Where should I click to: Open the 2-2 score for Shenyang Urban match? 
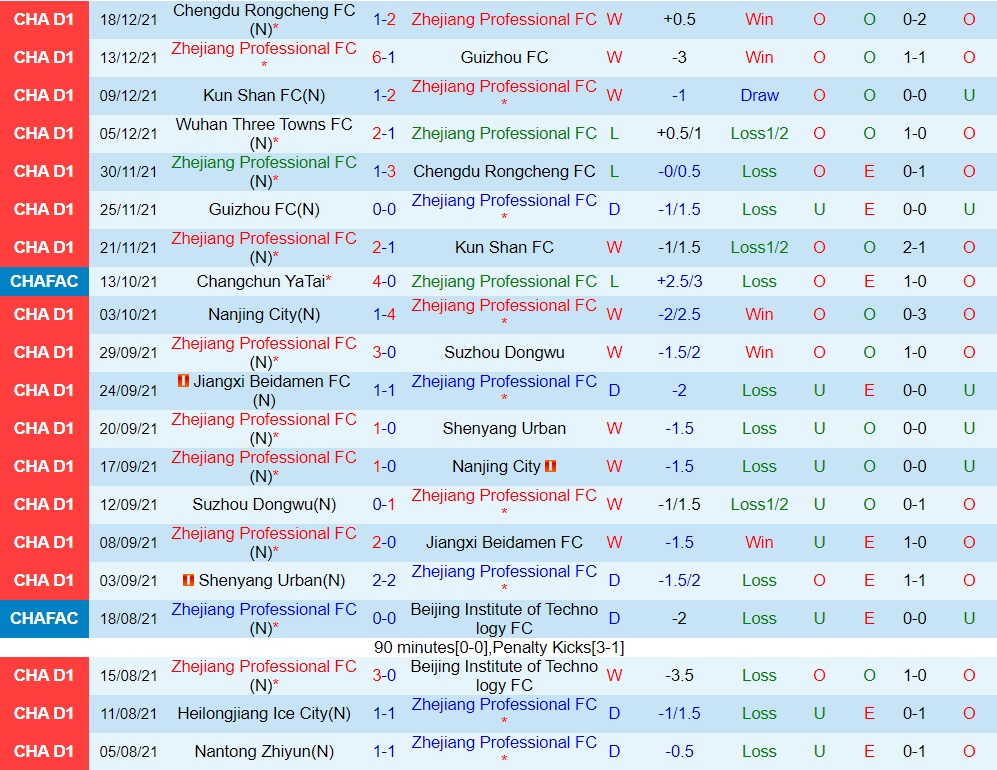click(384, 580)
